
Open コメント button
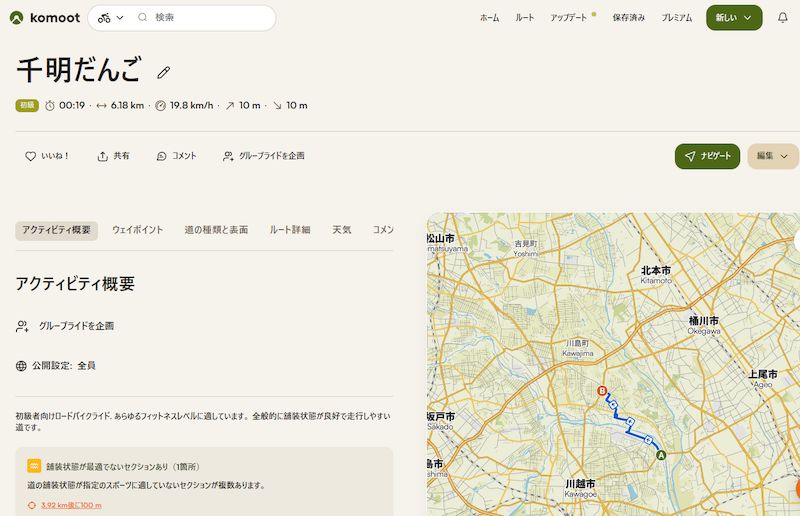click(x=176, y=156)
